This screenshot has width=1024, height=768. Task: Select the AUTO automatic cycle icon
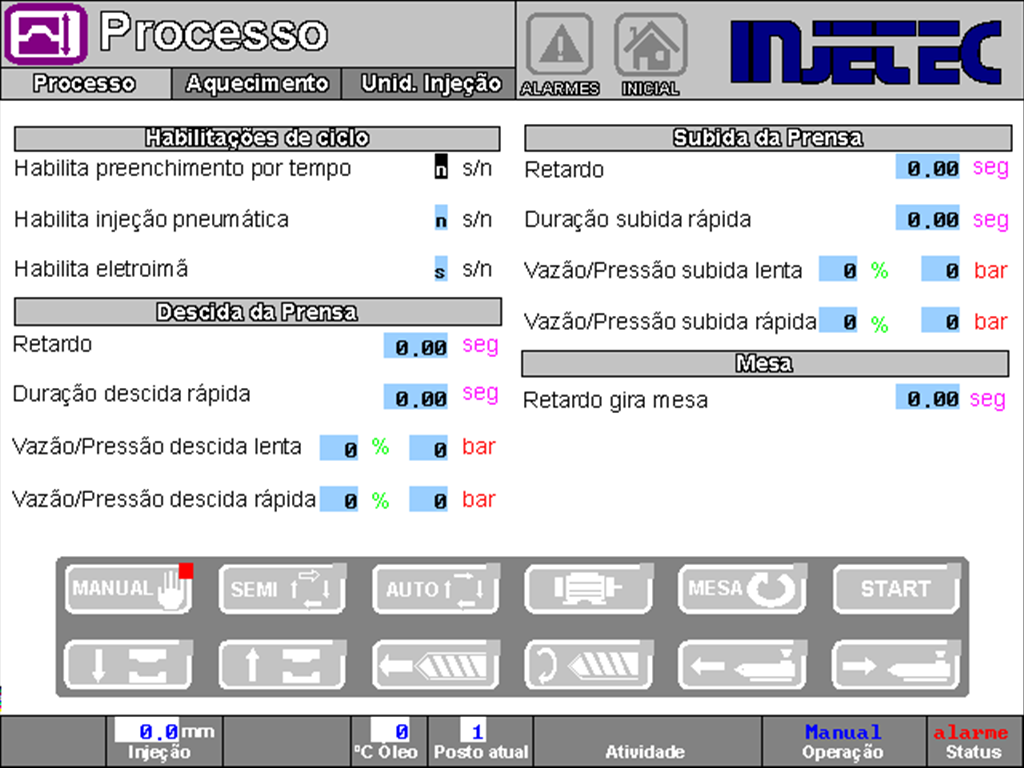point(435,589)
